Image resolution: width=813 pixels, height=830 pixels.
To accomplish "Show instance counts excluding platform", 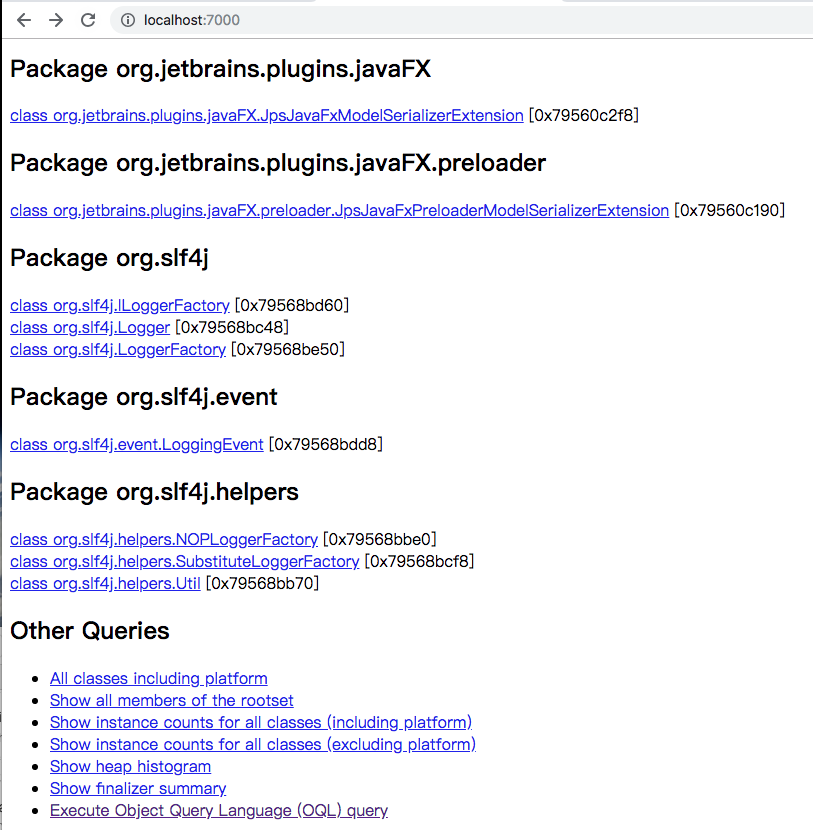I will [263, 744].
